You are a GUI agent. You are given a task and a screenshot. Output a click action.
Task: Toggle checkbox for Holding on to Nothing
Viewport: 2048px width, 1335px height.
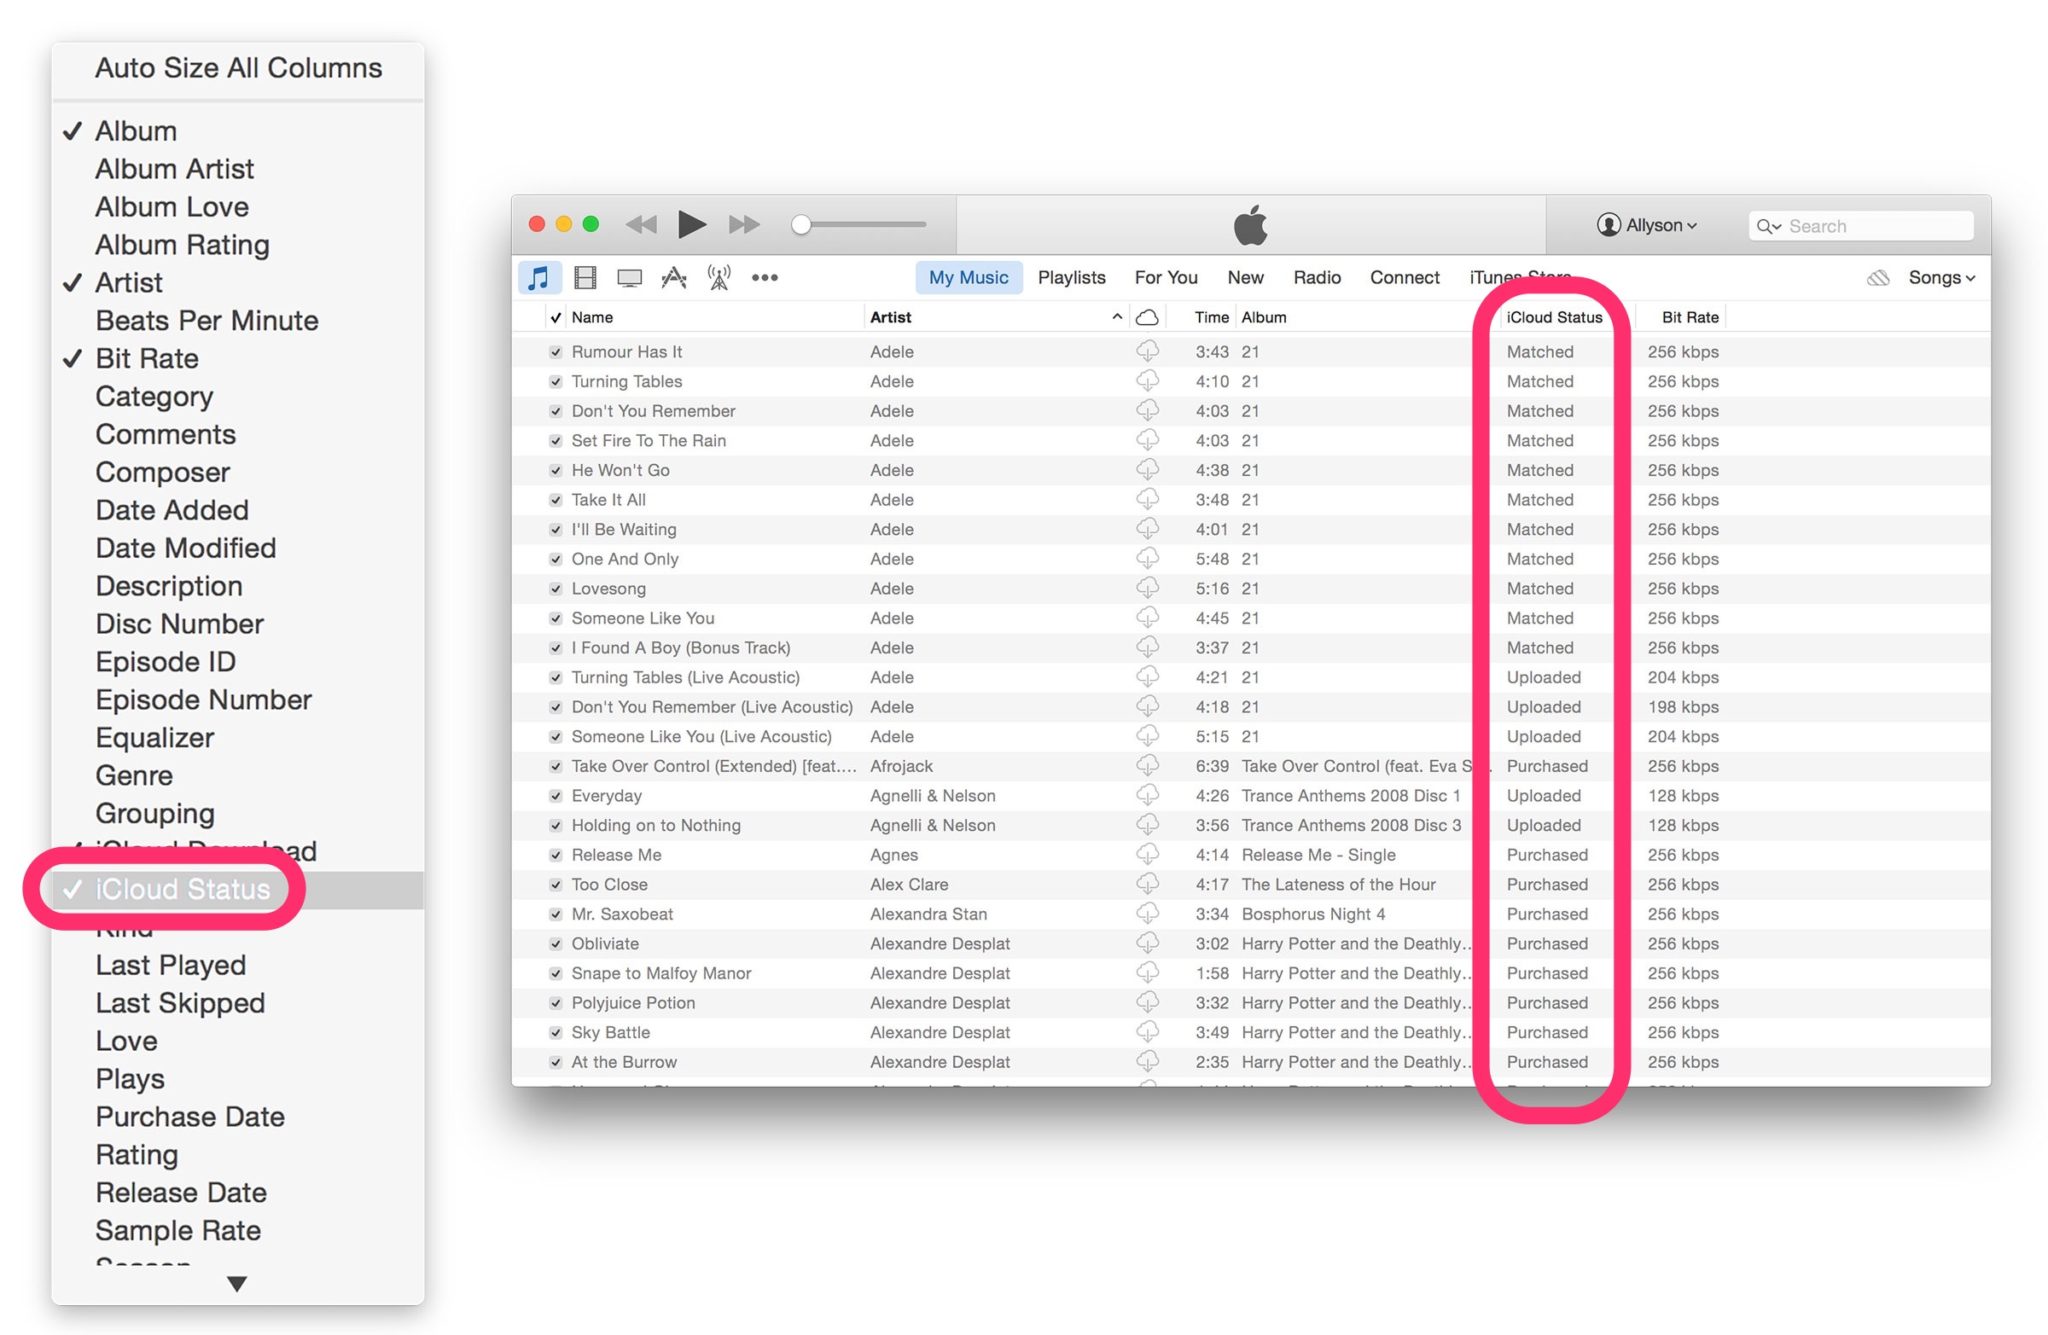click(x=555, y=825)
